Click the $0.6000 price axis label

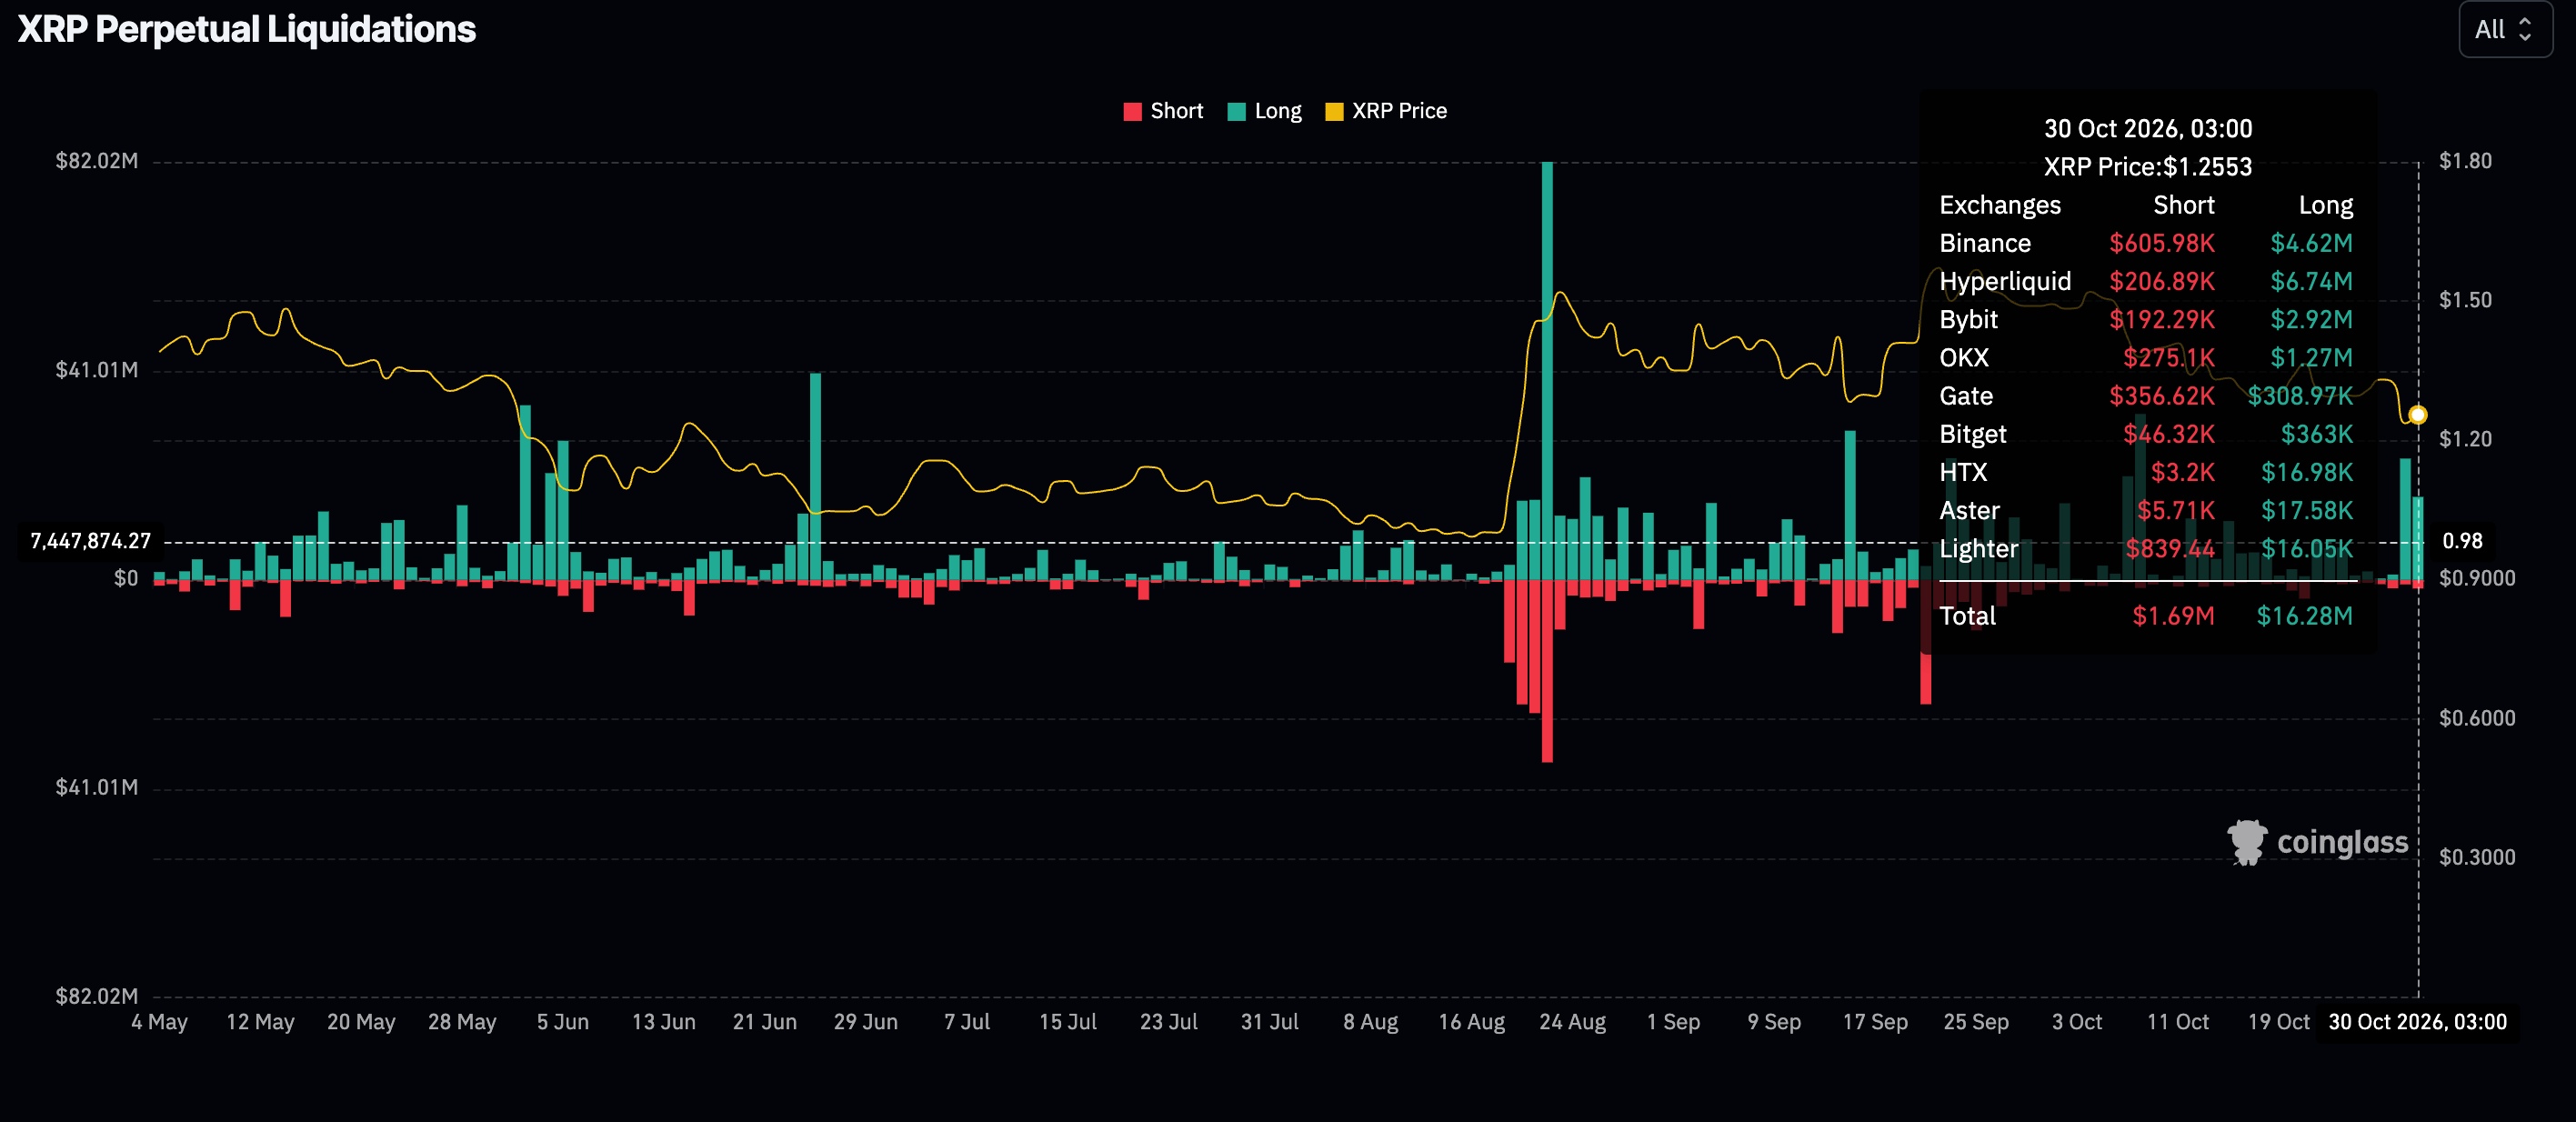(2477, 718)
